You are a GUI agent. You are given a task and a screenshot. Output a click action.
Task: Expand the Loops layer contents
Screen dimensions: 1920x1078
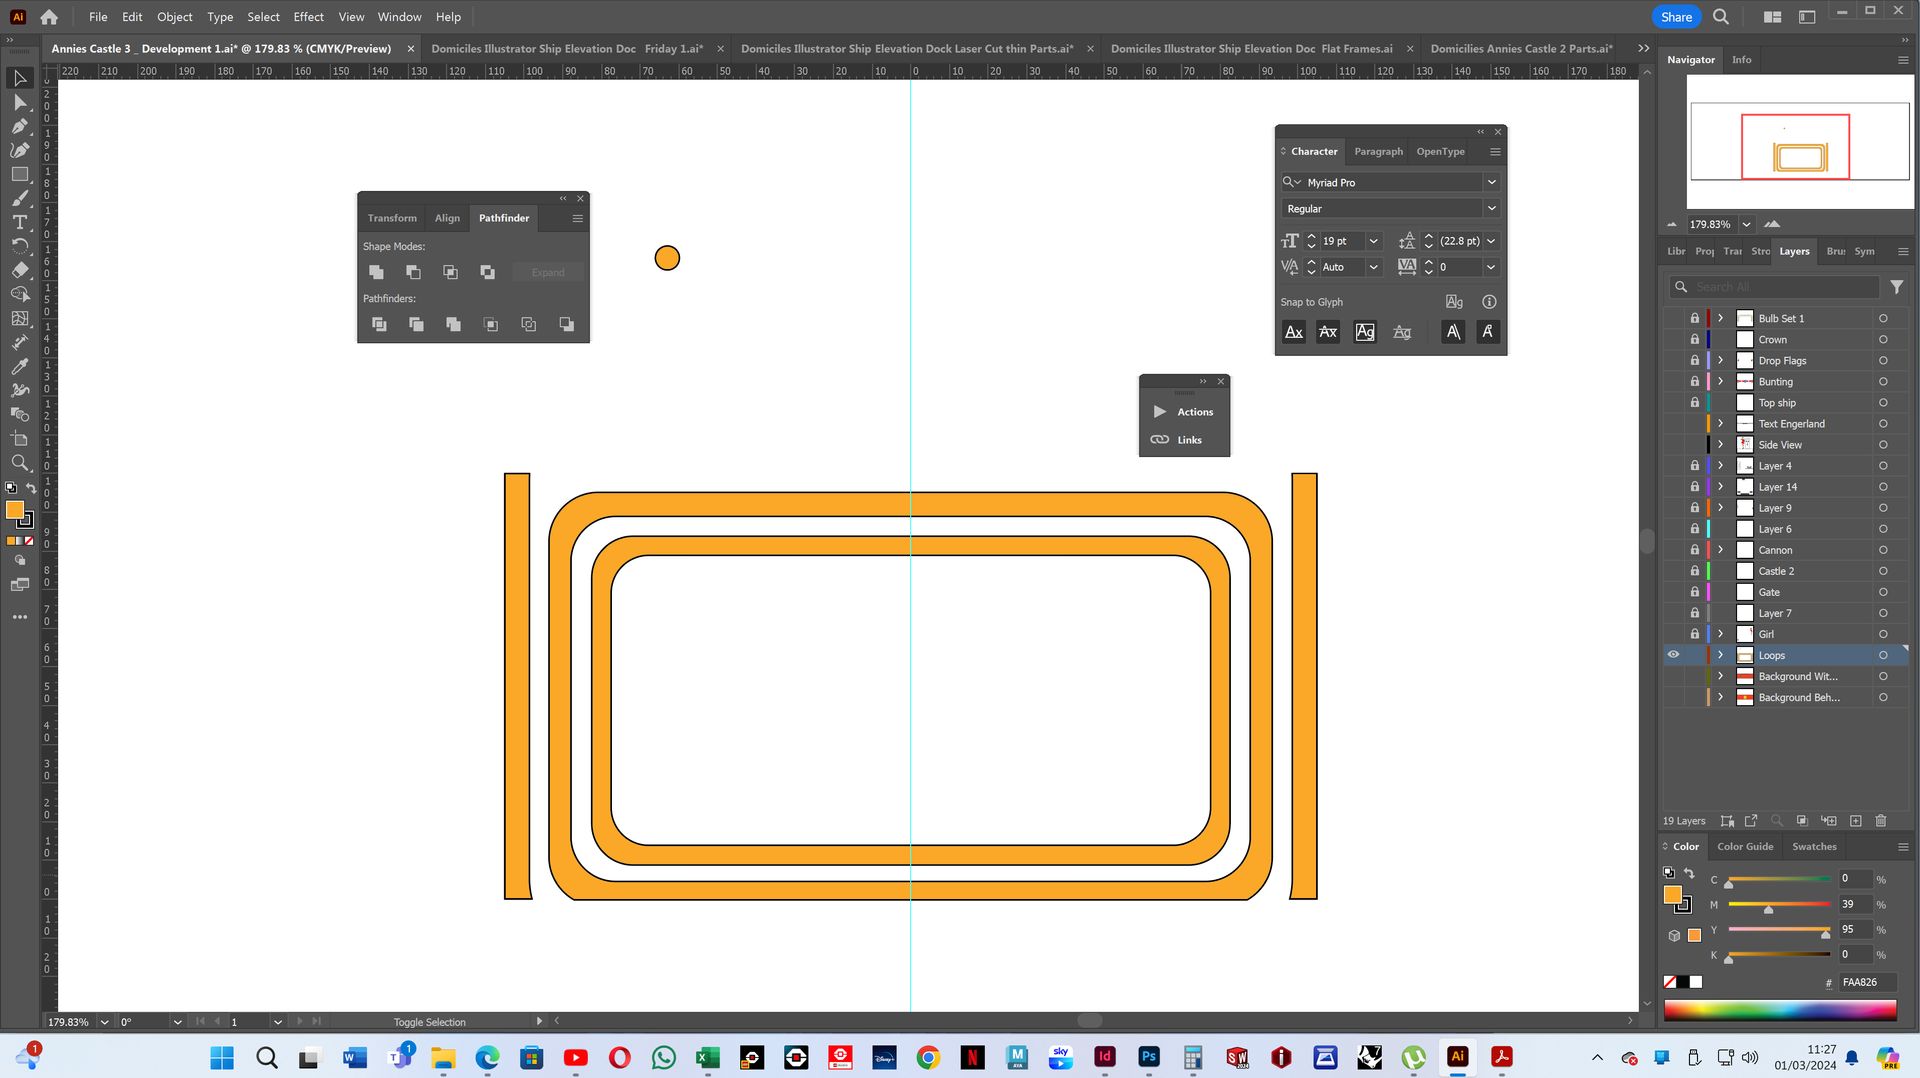(1720, 655)
